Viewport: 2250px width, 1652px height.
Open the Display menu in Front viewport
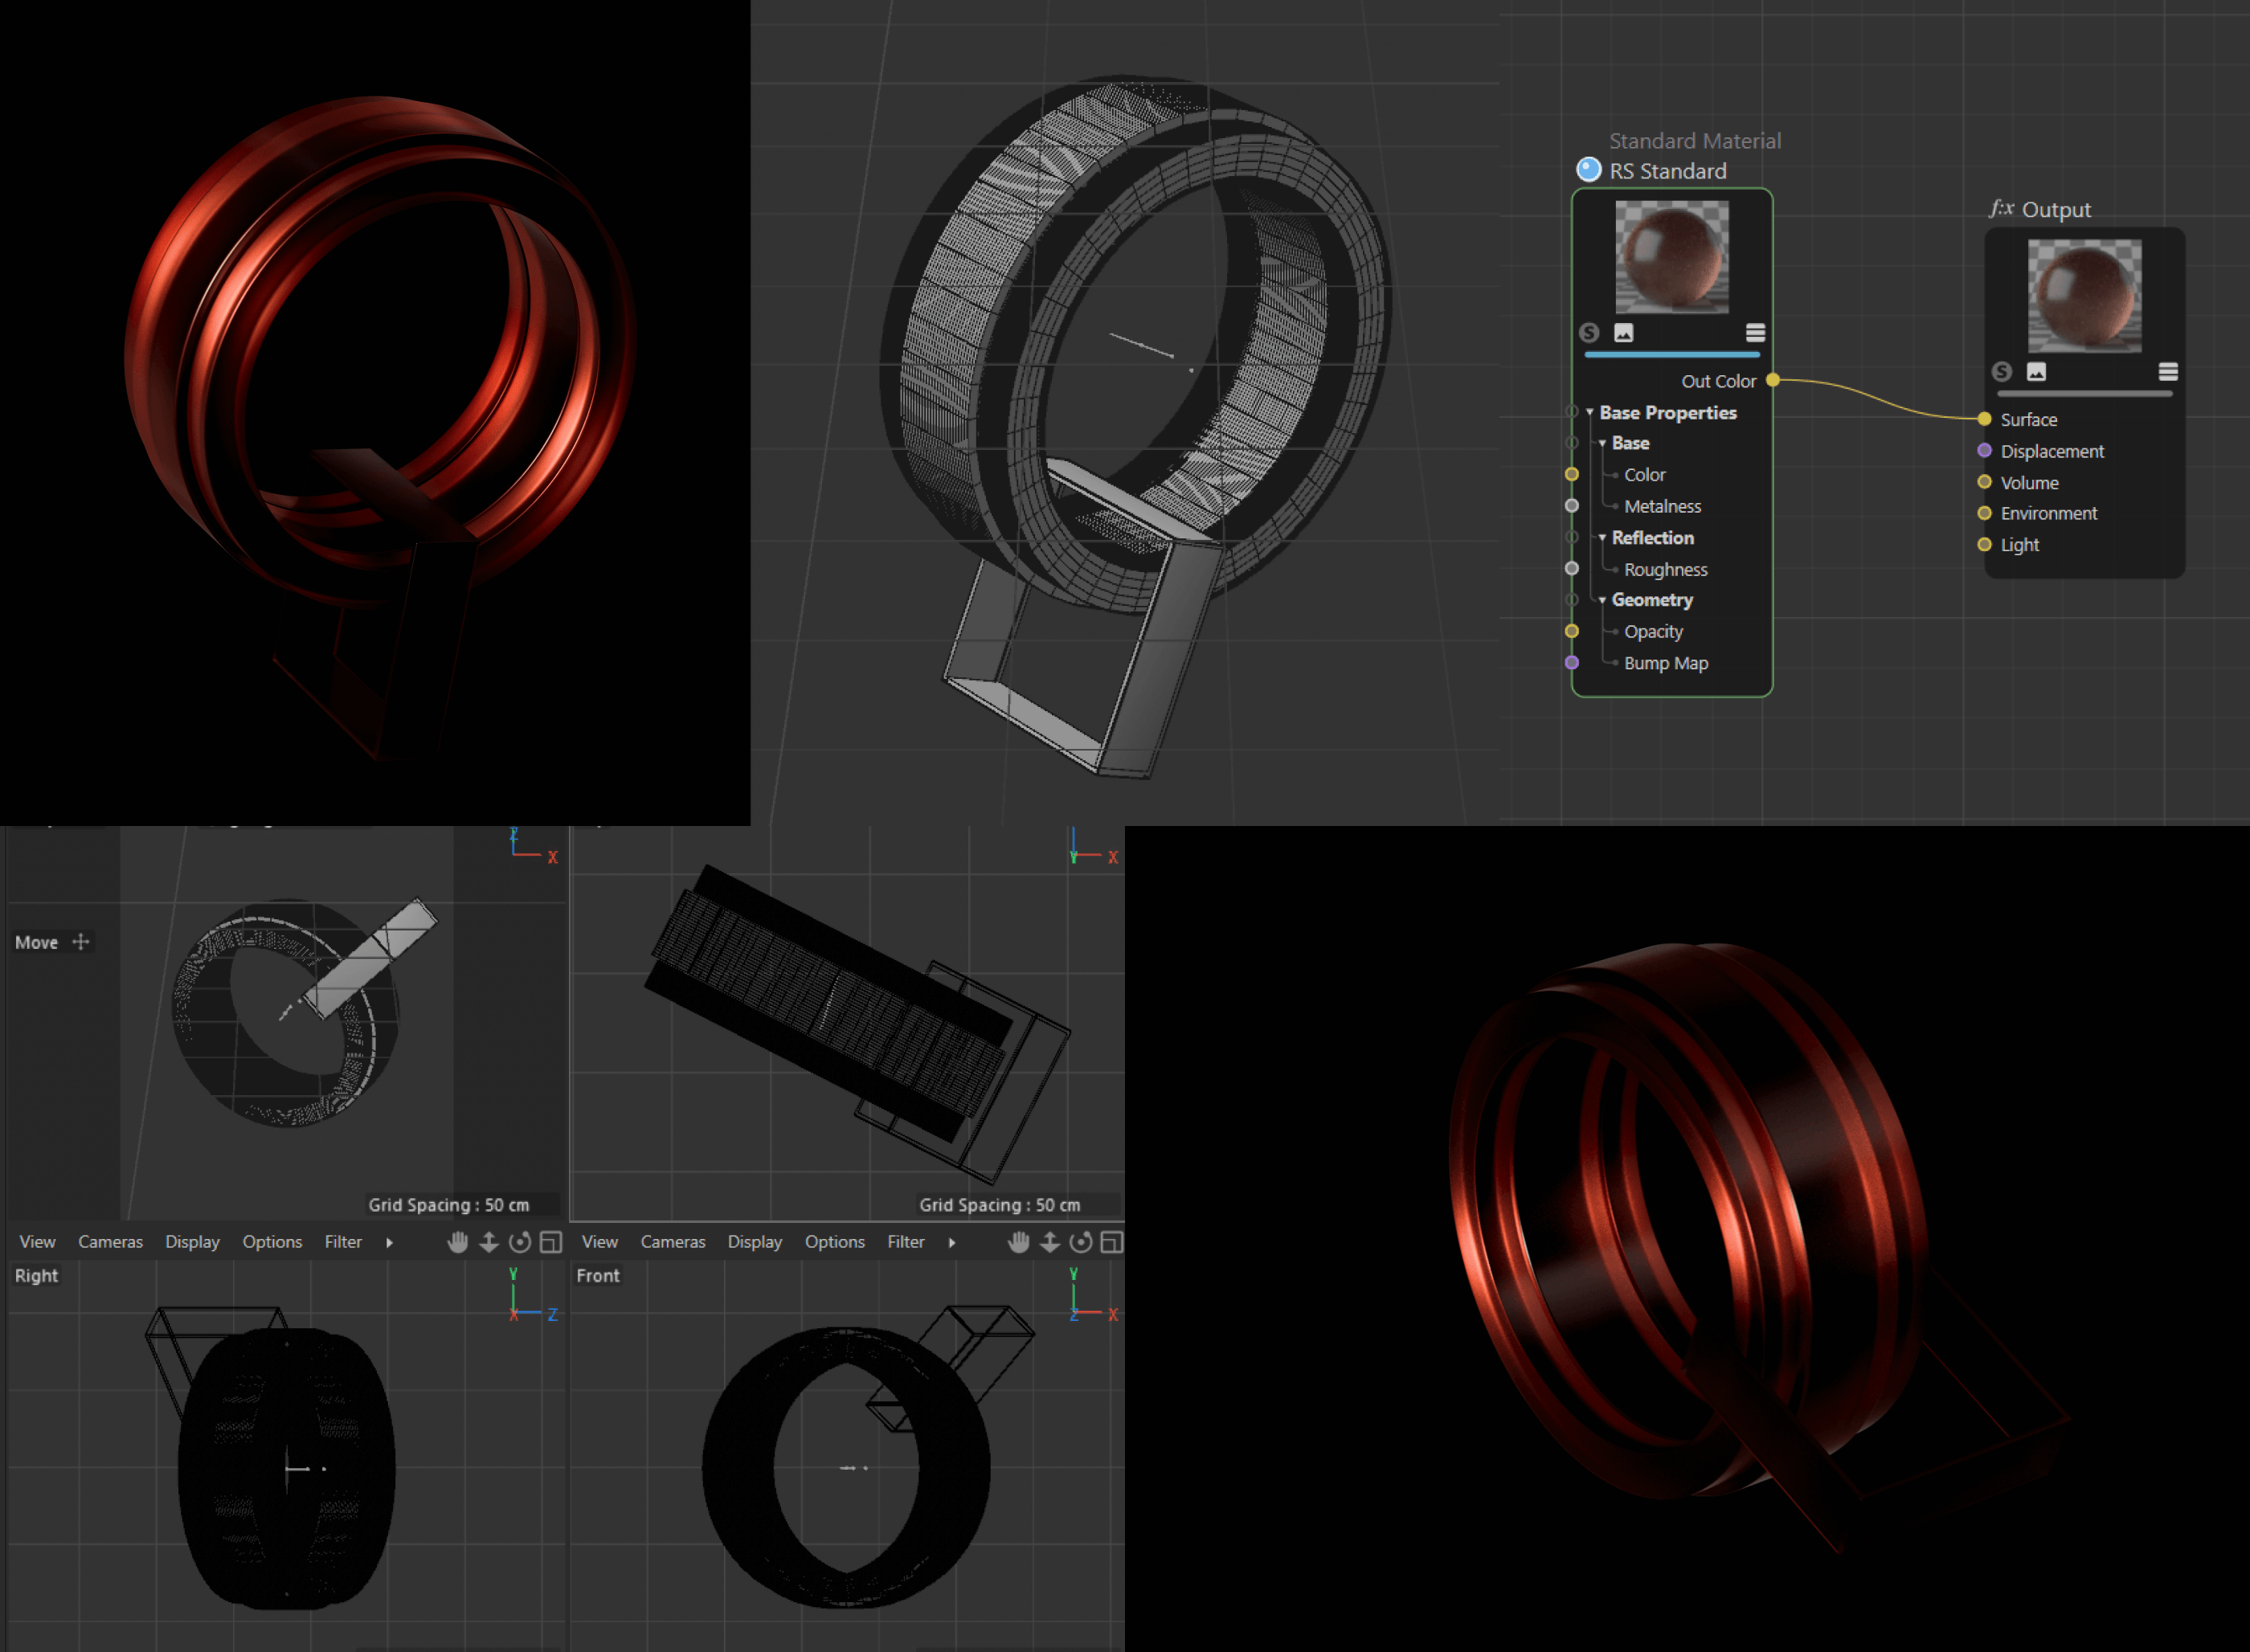pos(754,1242)
